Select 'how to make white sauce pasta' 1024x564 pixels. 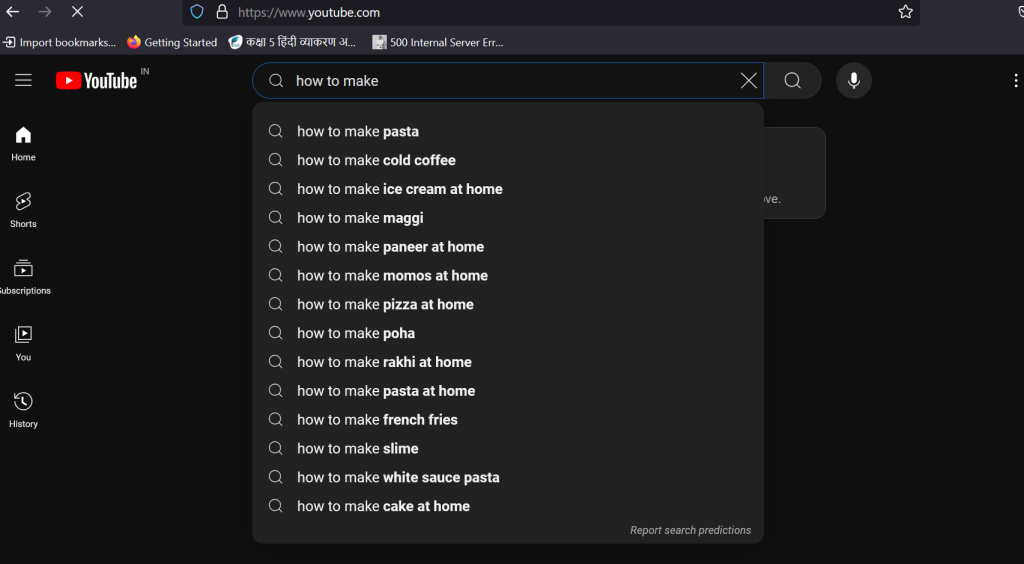click(x=508, y=477)
